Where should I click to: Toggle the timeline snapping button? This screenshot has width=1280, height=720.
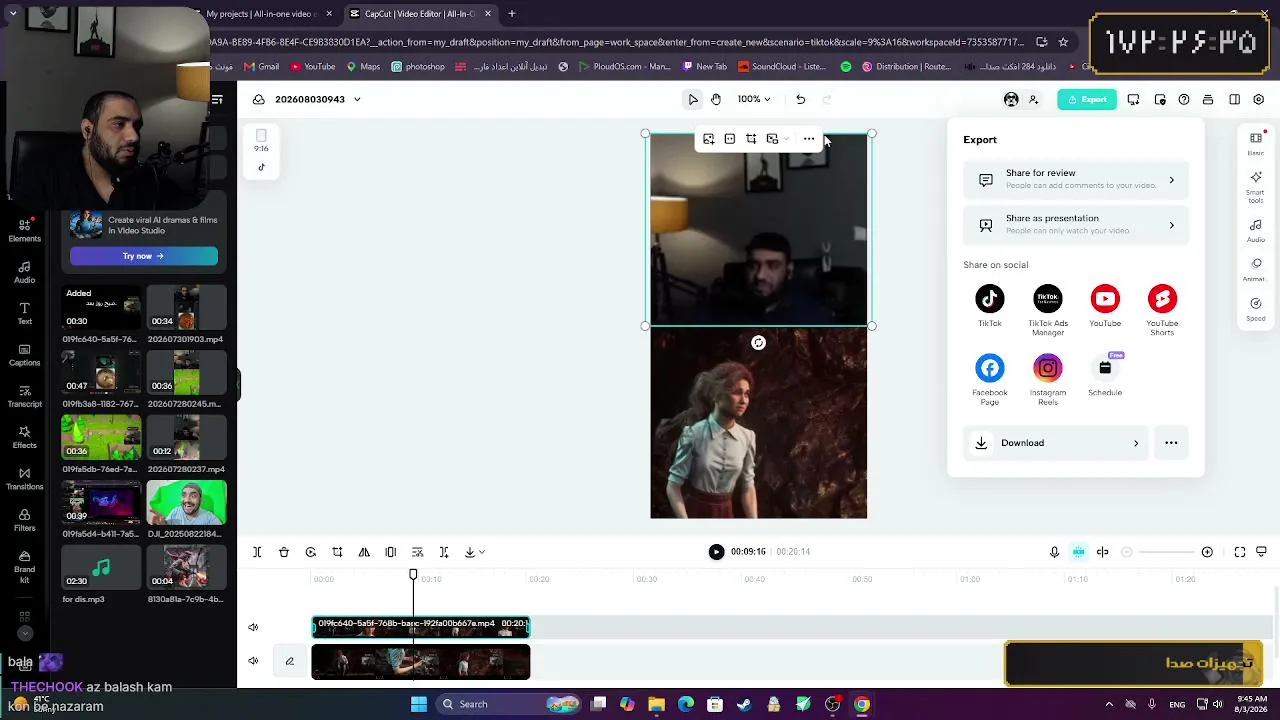[x=1079, y=552]
